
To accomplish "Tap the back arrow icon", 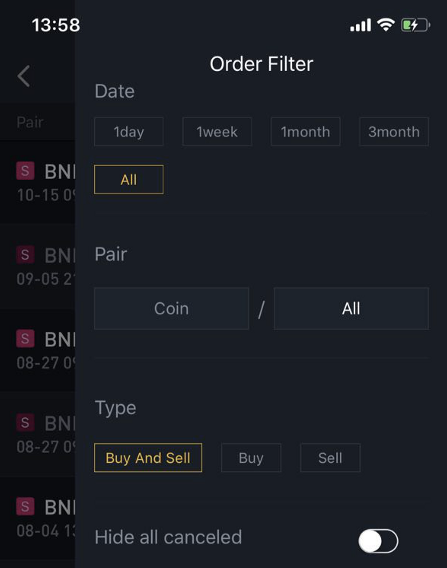I will coord(24,76).
